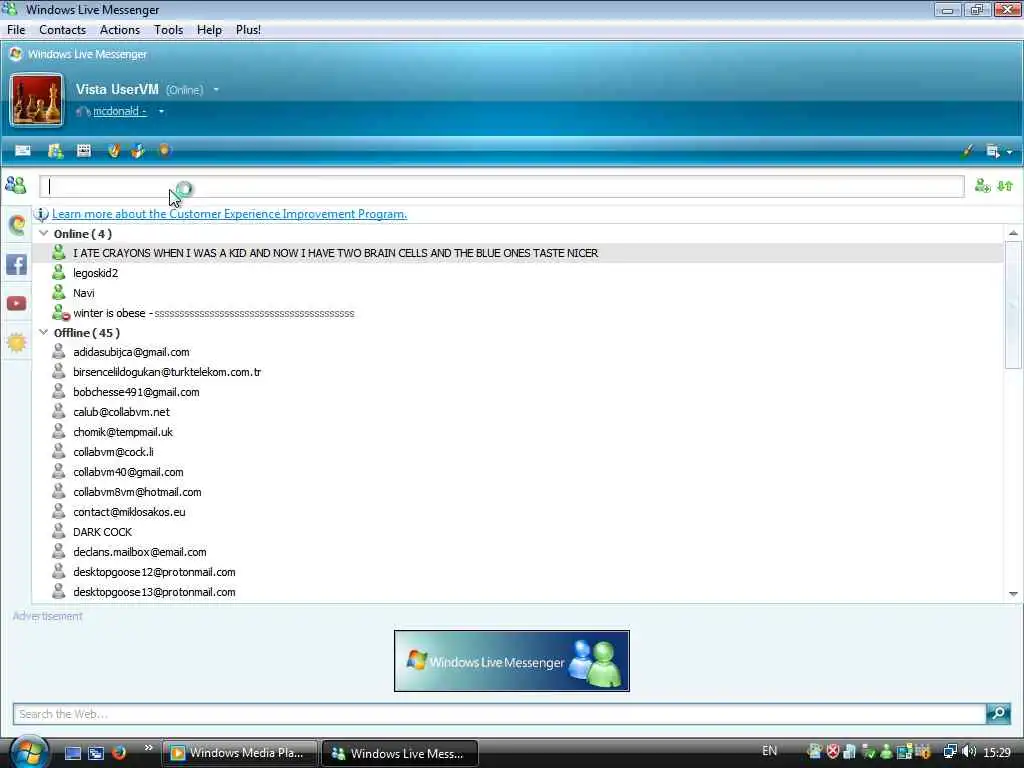Click the Messenger butterfly toolbar icon
Screen dimensions: 1024x768
[138, 151]
